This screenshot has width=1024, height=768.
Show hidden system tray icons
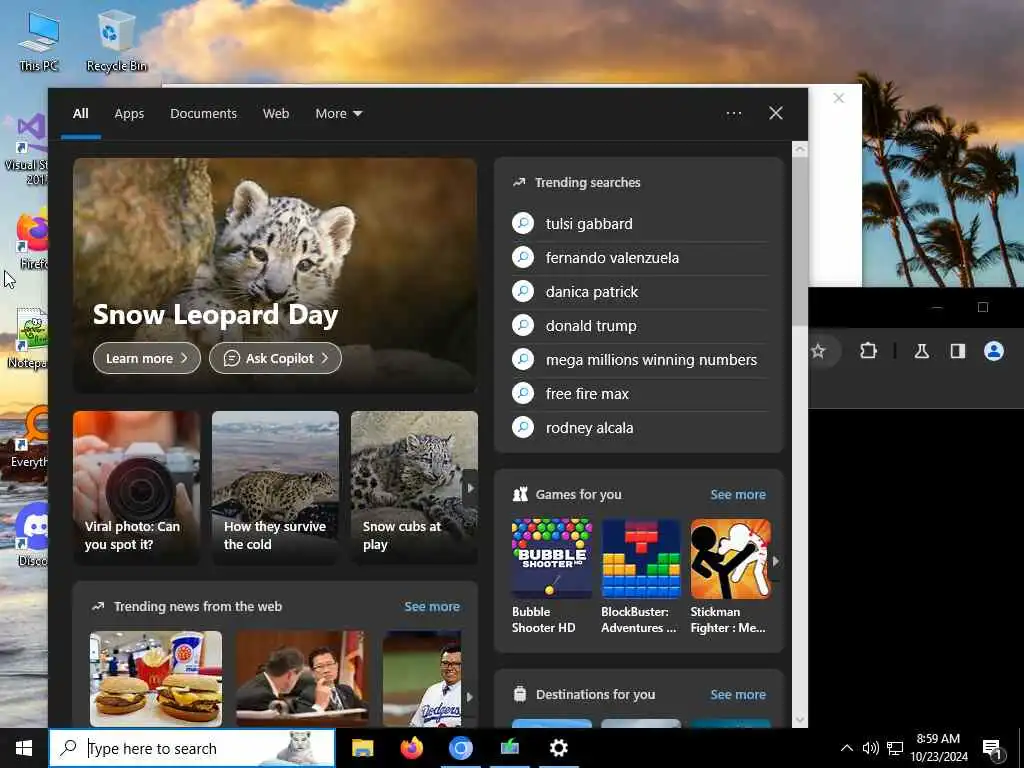pyautogui.click(x=846, y=748)
